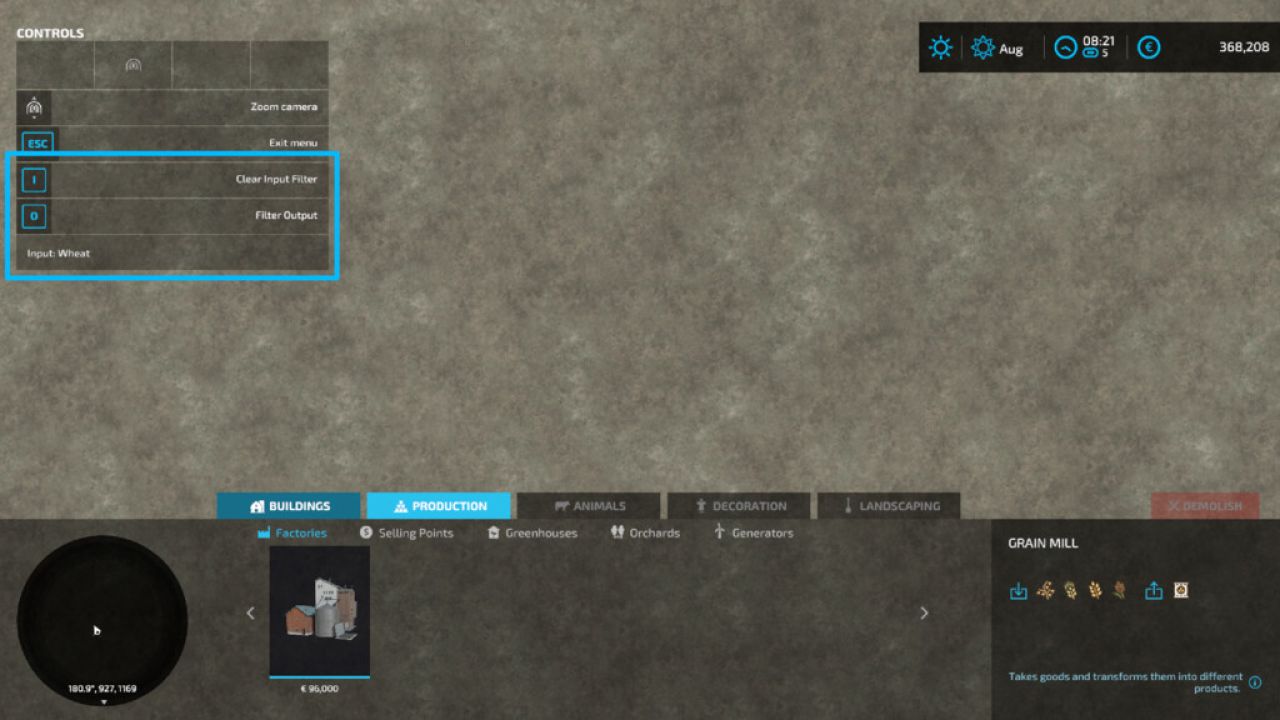Click the Aug season gear icon

click(x=983, y=47)
